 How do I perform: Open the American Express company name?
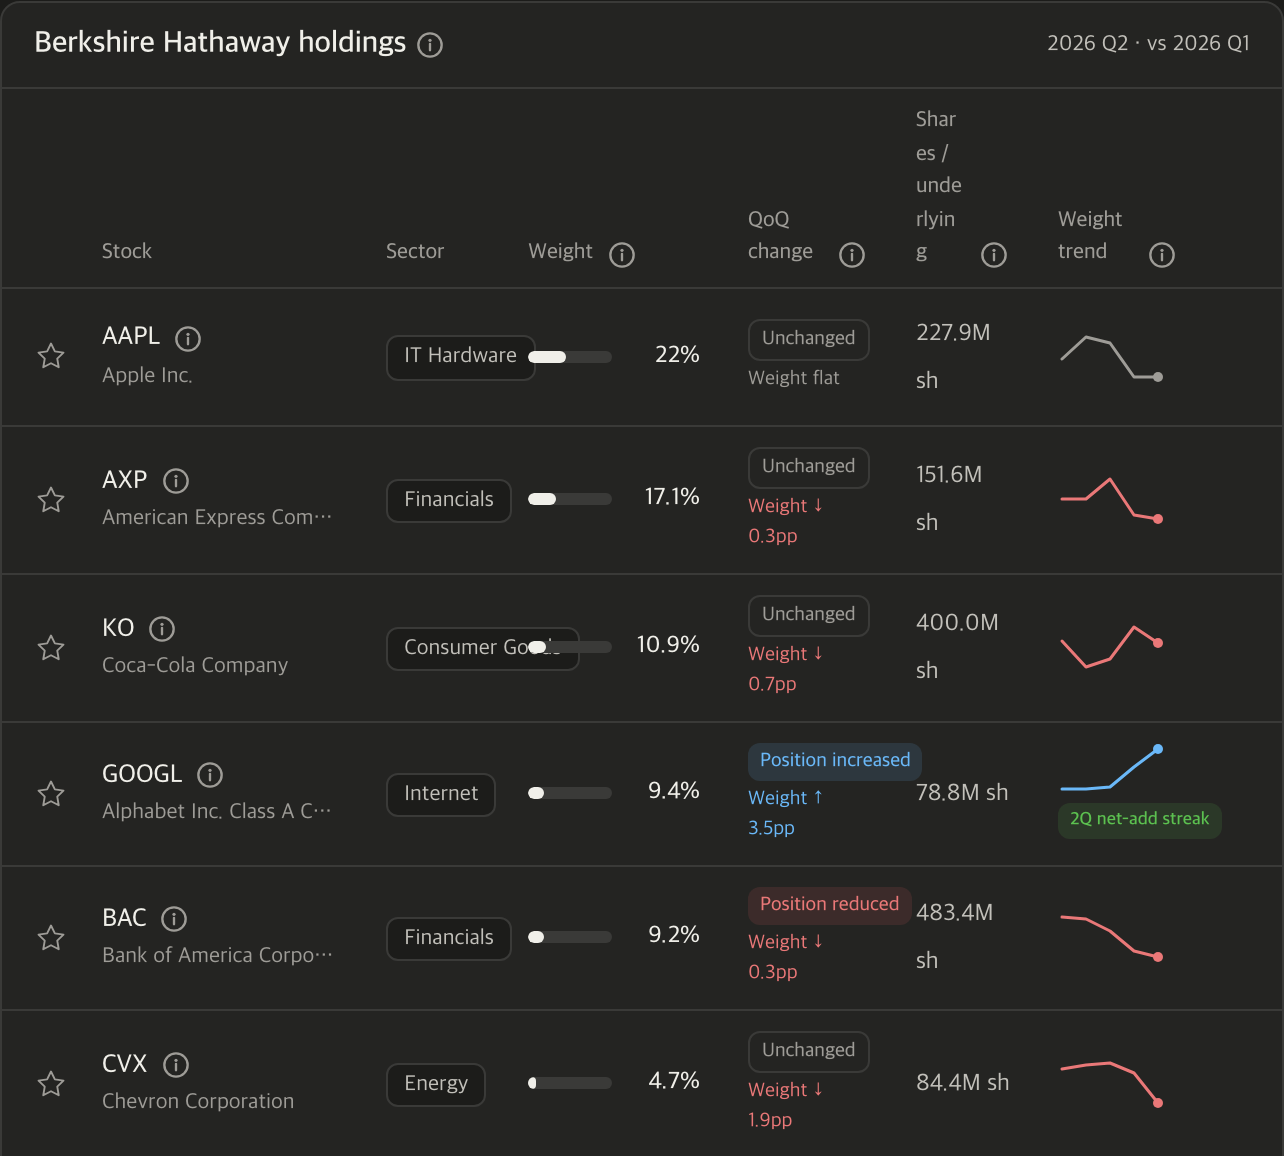point(217,517)
